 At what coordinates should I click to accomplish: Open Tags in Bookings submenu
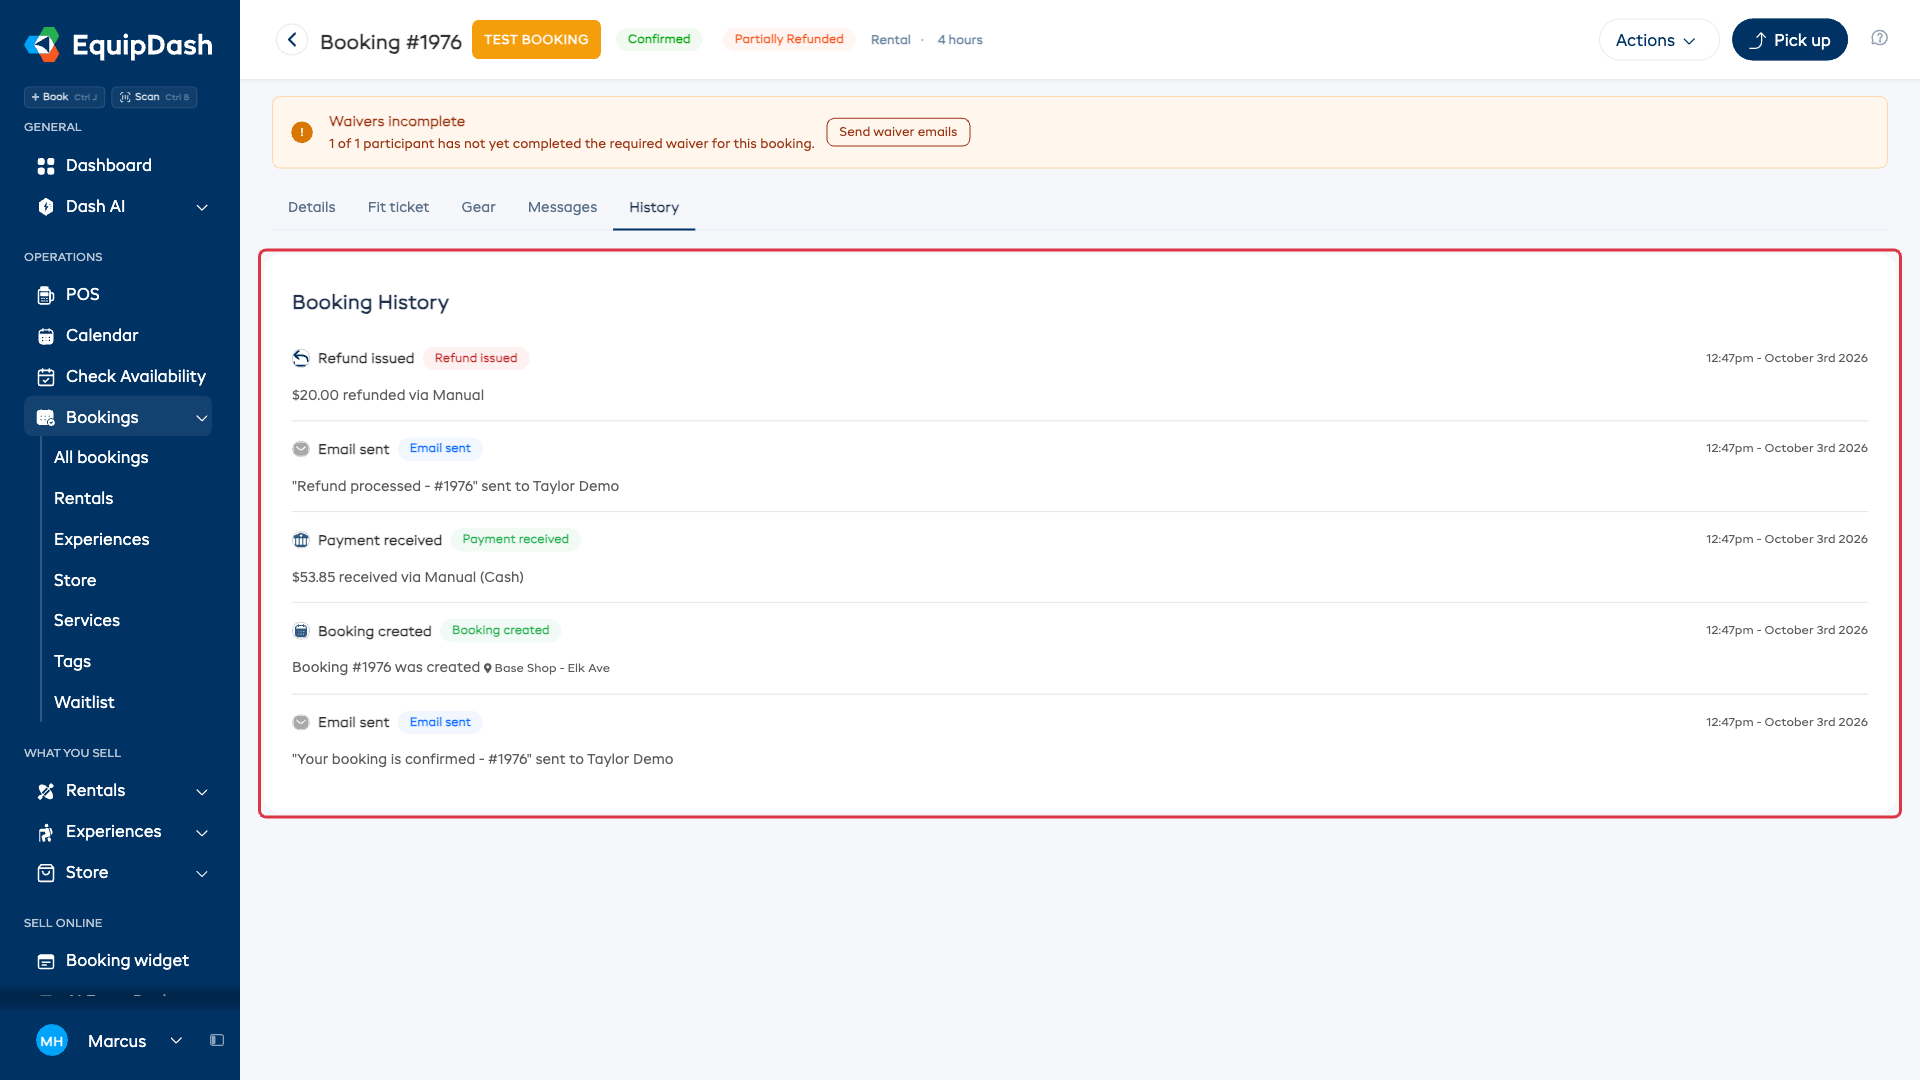72,661
